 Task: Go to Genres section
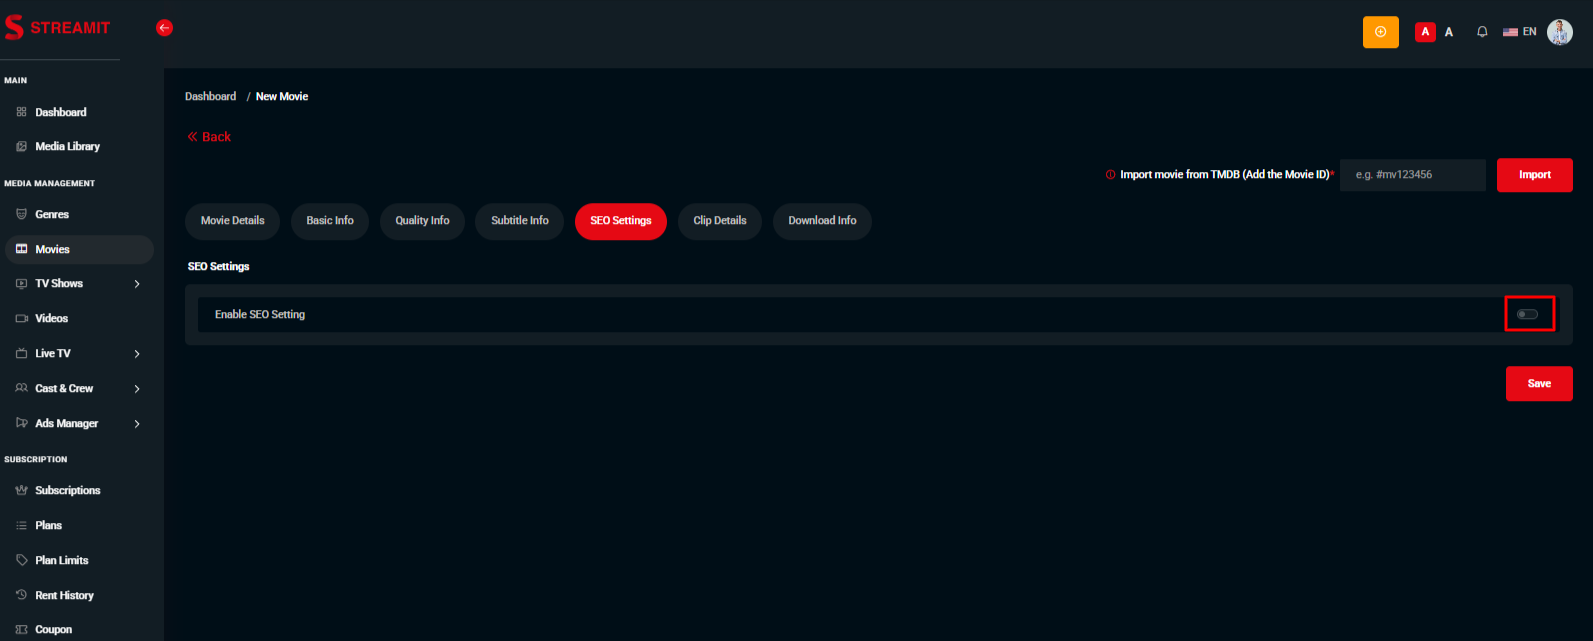click(52, 214)
